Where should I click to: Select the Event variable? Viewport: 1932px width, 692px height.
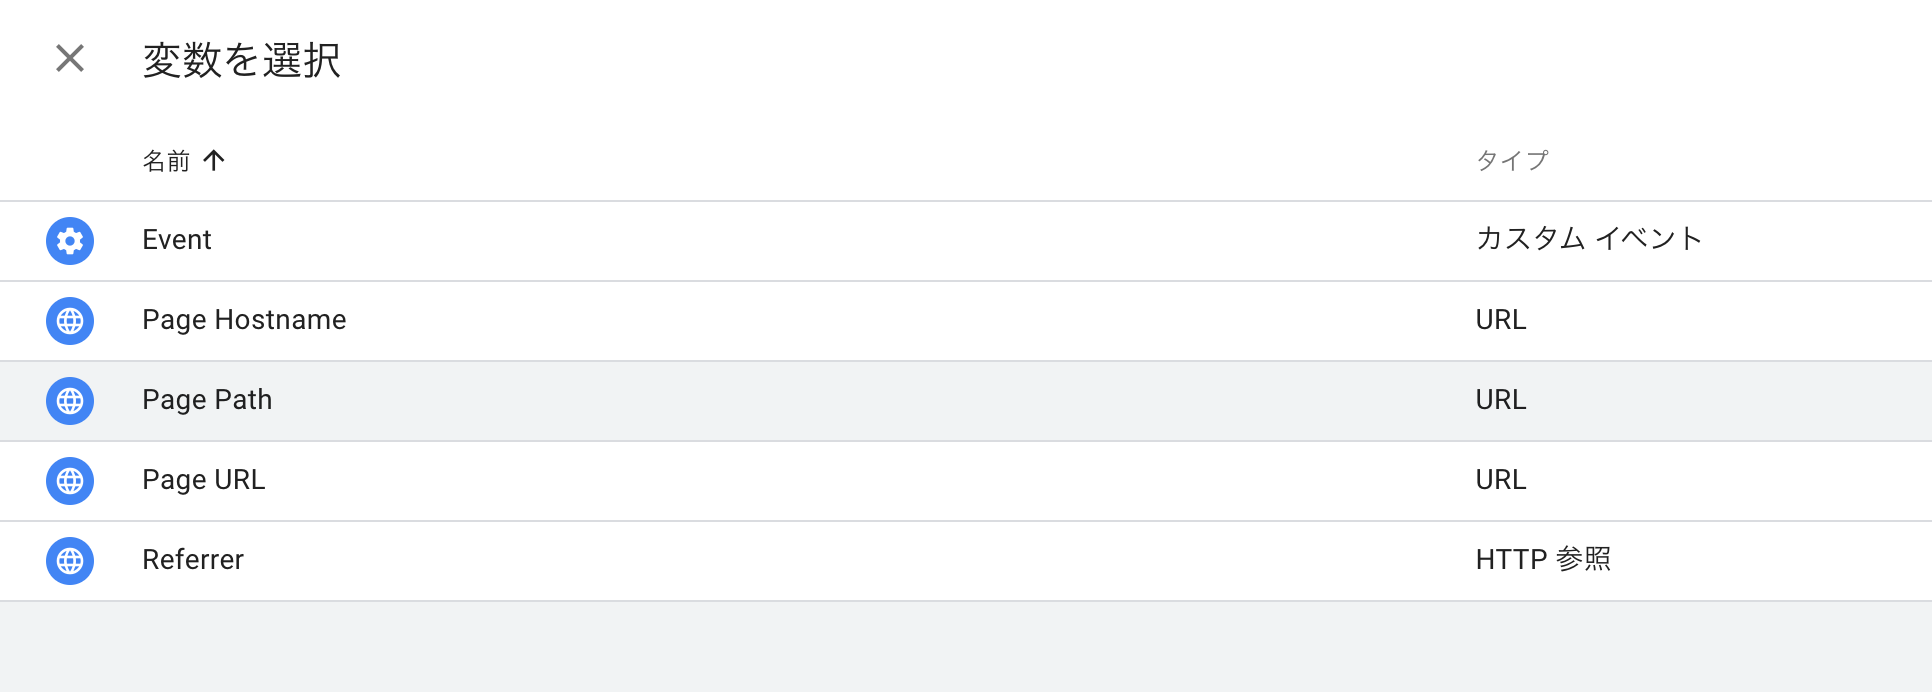coord(177,240)
